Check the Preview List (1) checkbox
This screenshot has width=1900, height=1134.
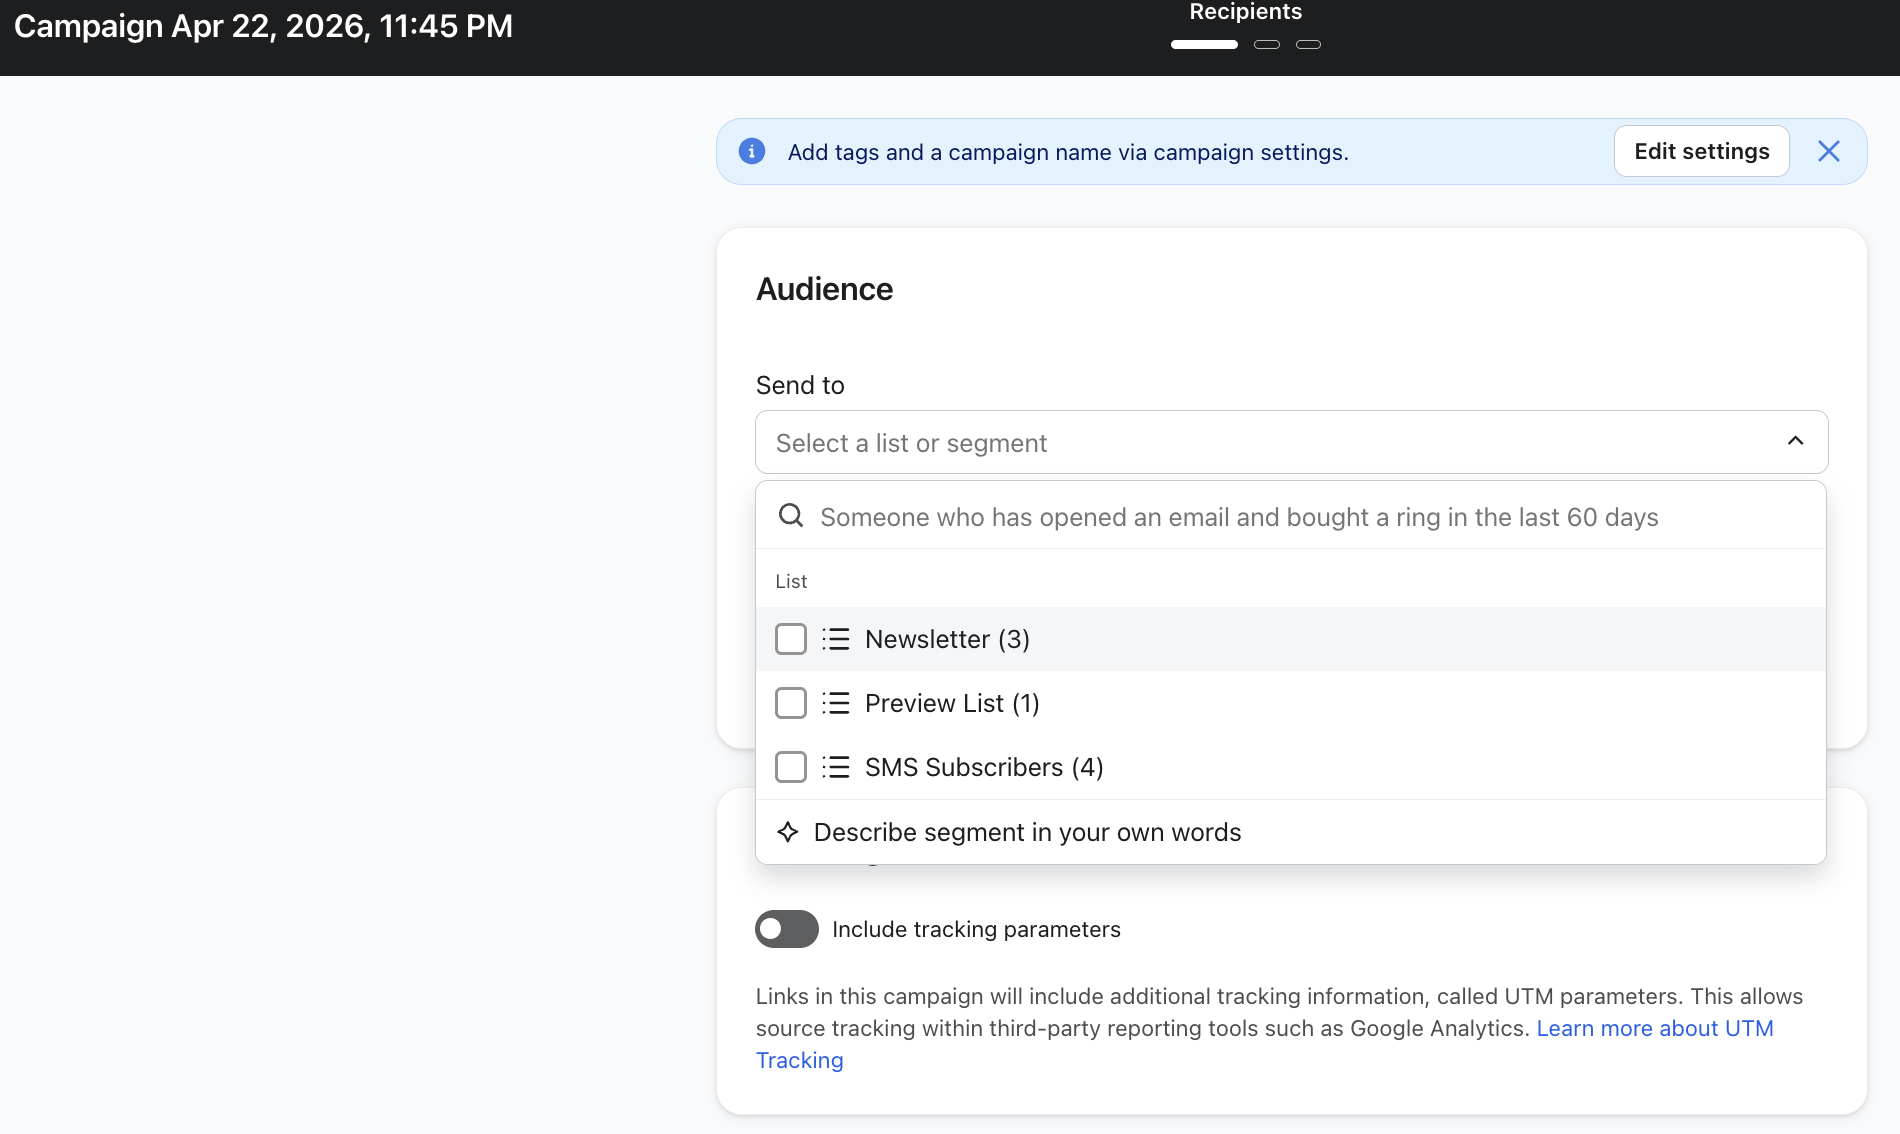[x=791, y=703]
